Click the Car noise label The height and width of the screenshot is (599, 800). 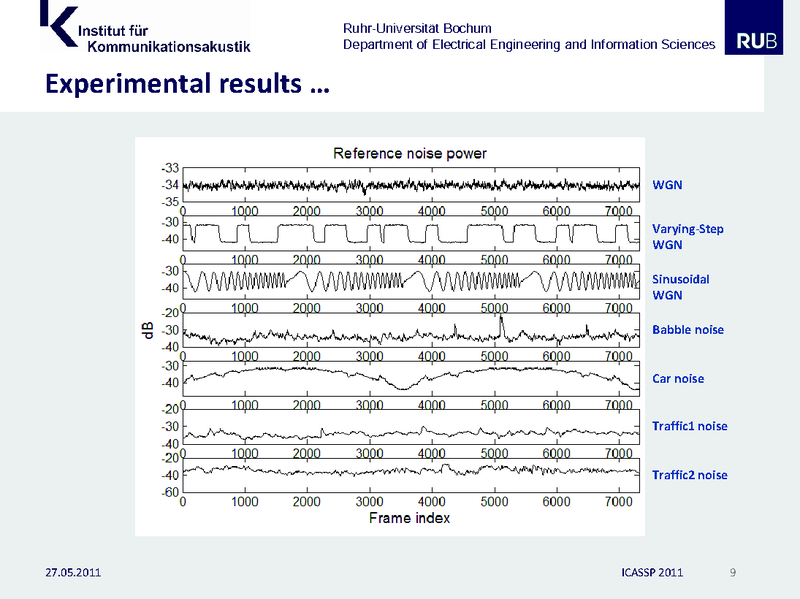tap(677, 378)
